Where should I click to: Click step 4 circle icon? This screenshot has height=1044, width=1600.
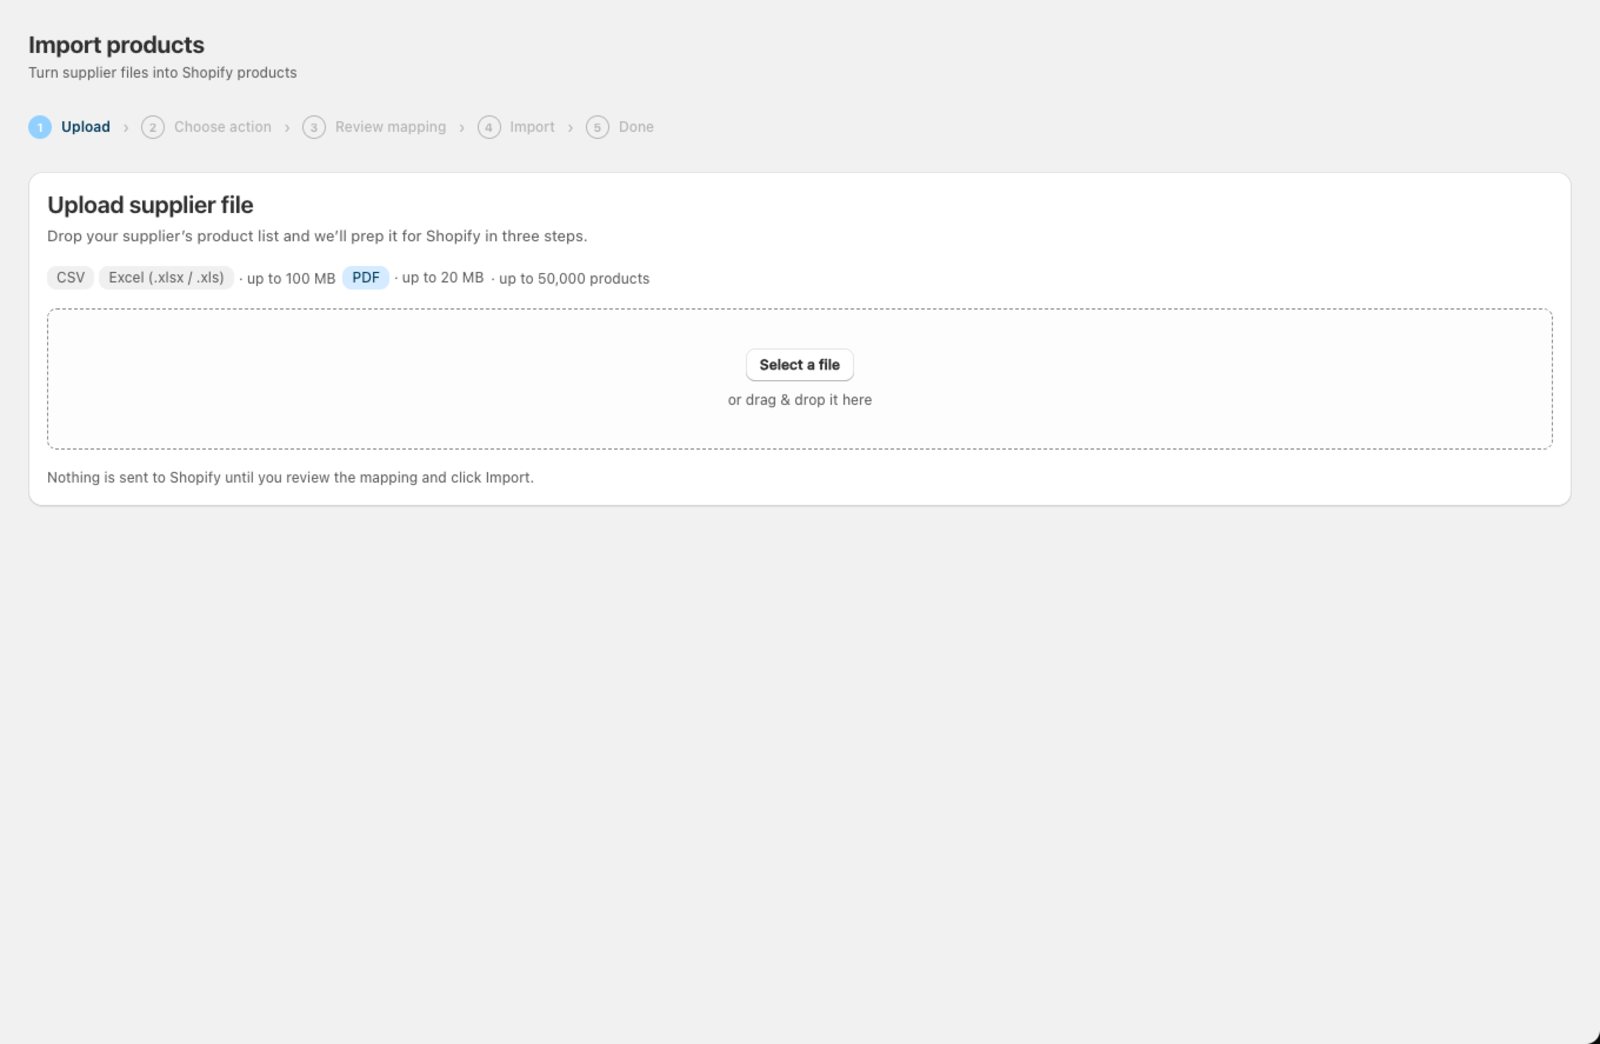pos(489,127)
